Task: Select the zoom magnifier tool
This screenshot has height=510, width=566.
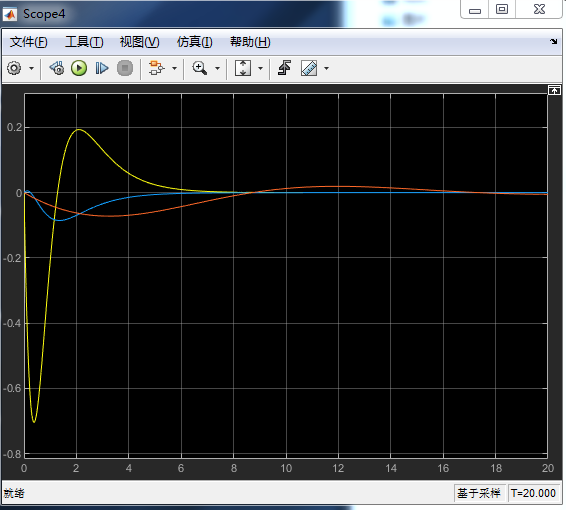Action: [x=200, y=68]
